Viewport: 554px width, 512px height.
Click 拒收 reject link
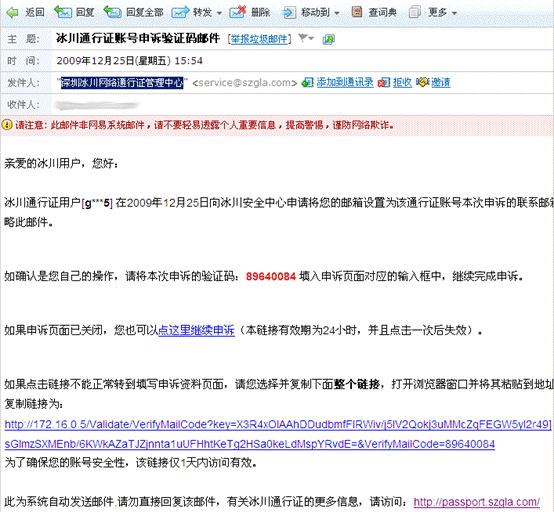402,83
